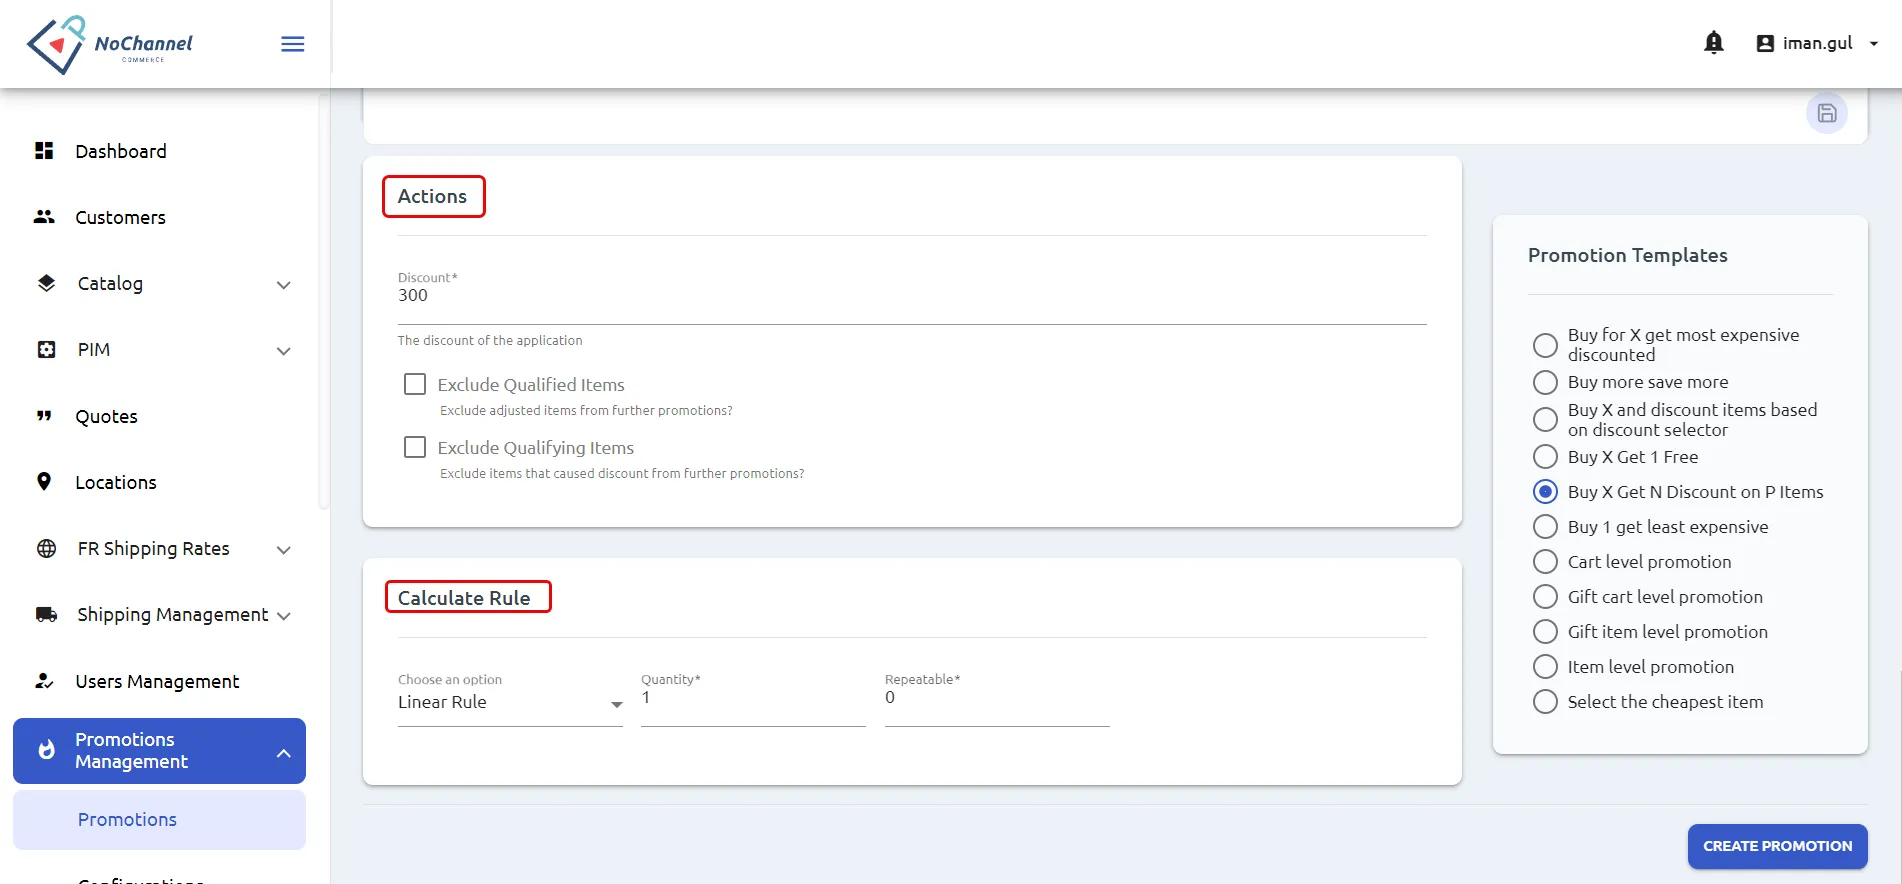Click the Shipping Management truck icon

pyautogui.click(x=46, y=614)
